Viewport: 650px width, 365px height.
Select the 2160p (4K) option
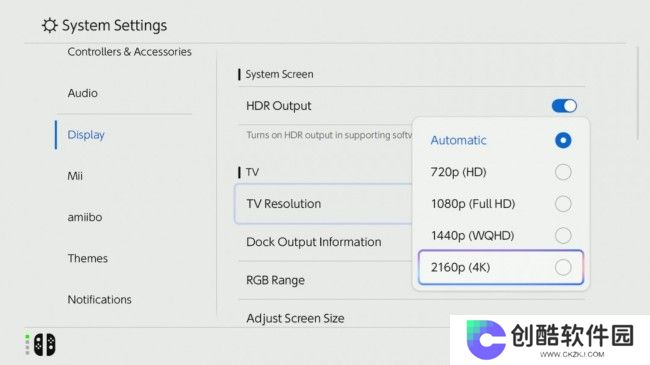tap(501, 267)
